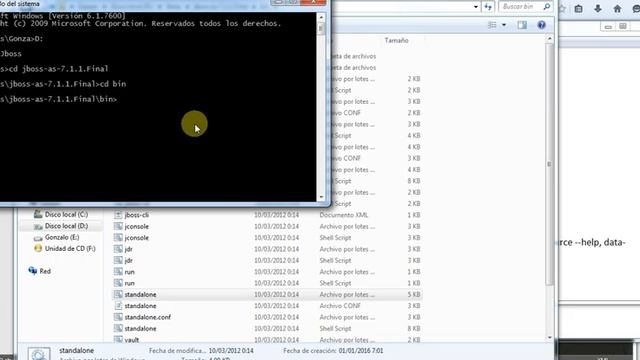Select the vault file name

132,340
